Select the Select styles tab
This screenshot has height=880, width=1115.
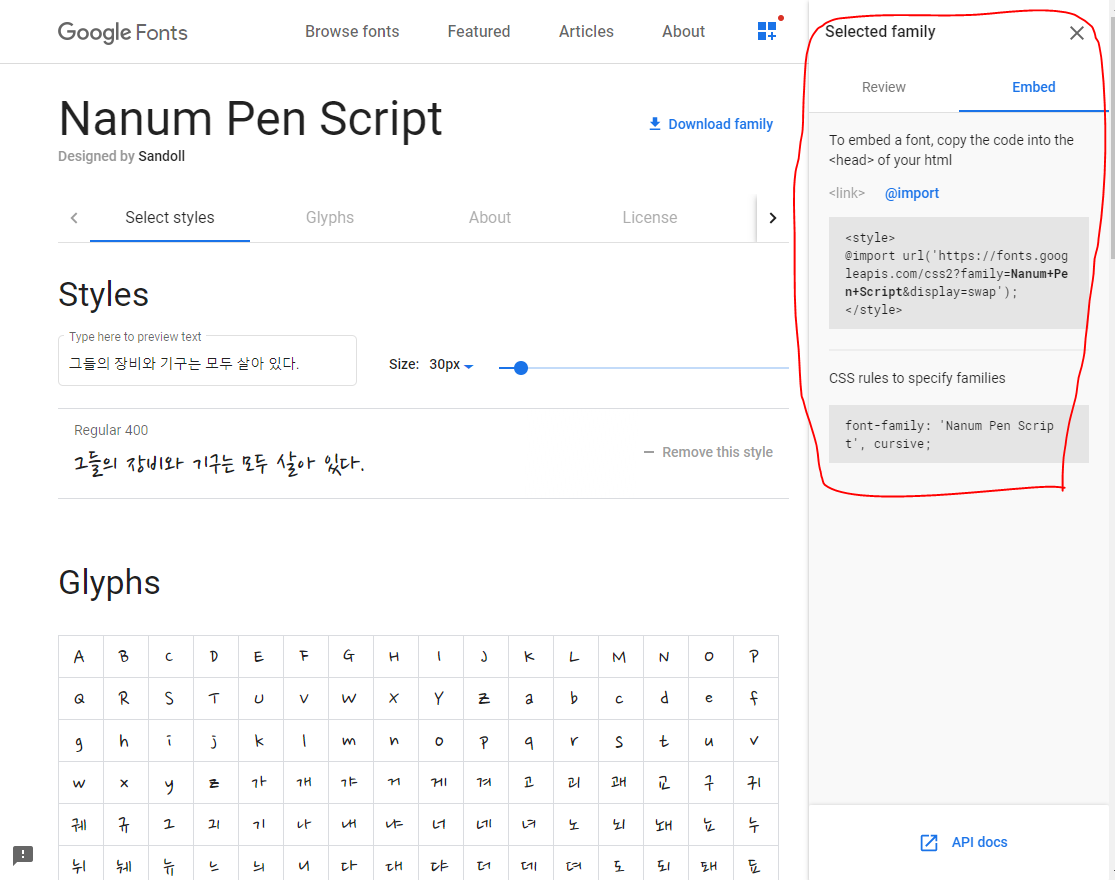pyautogui.click(x=170, y=218)
